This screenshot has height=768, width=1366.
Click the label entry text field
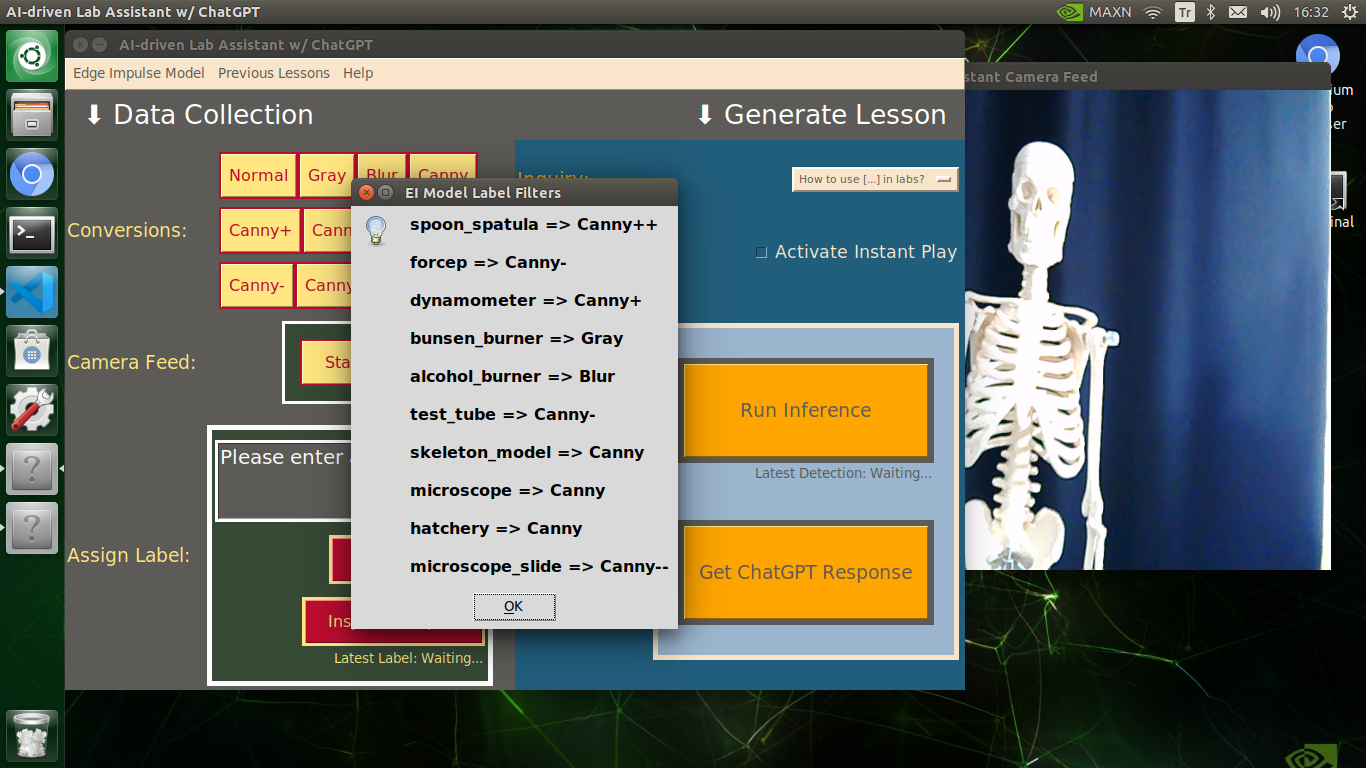point(283,478)
